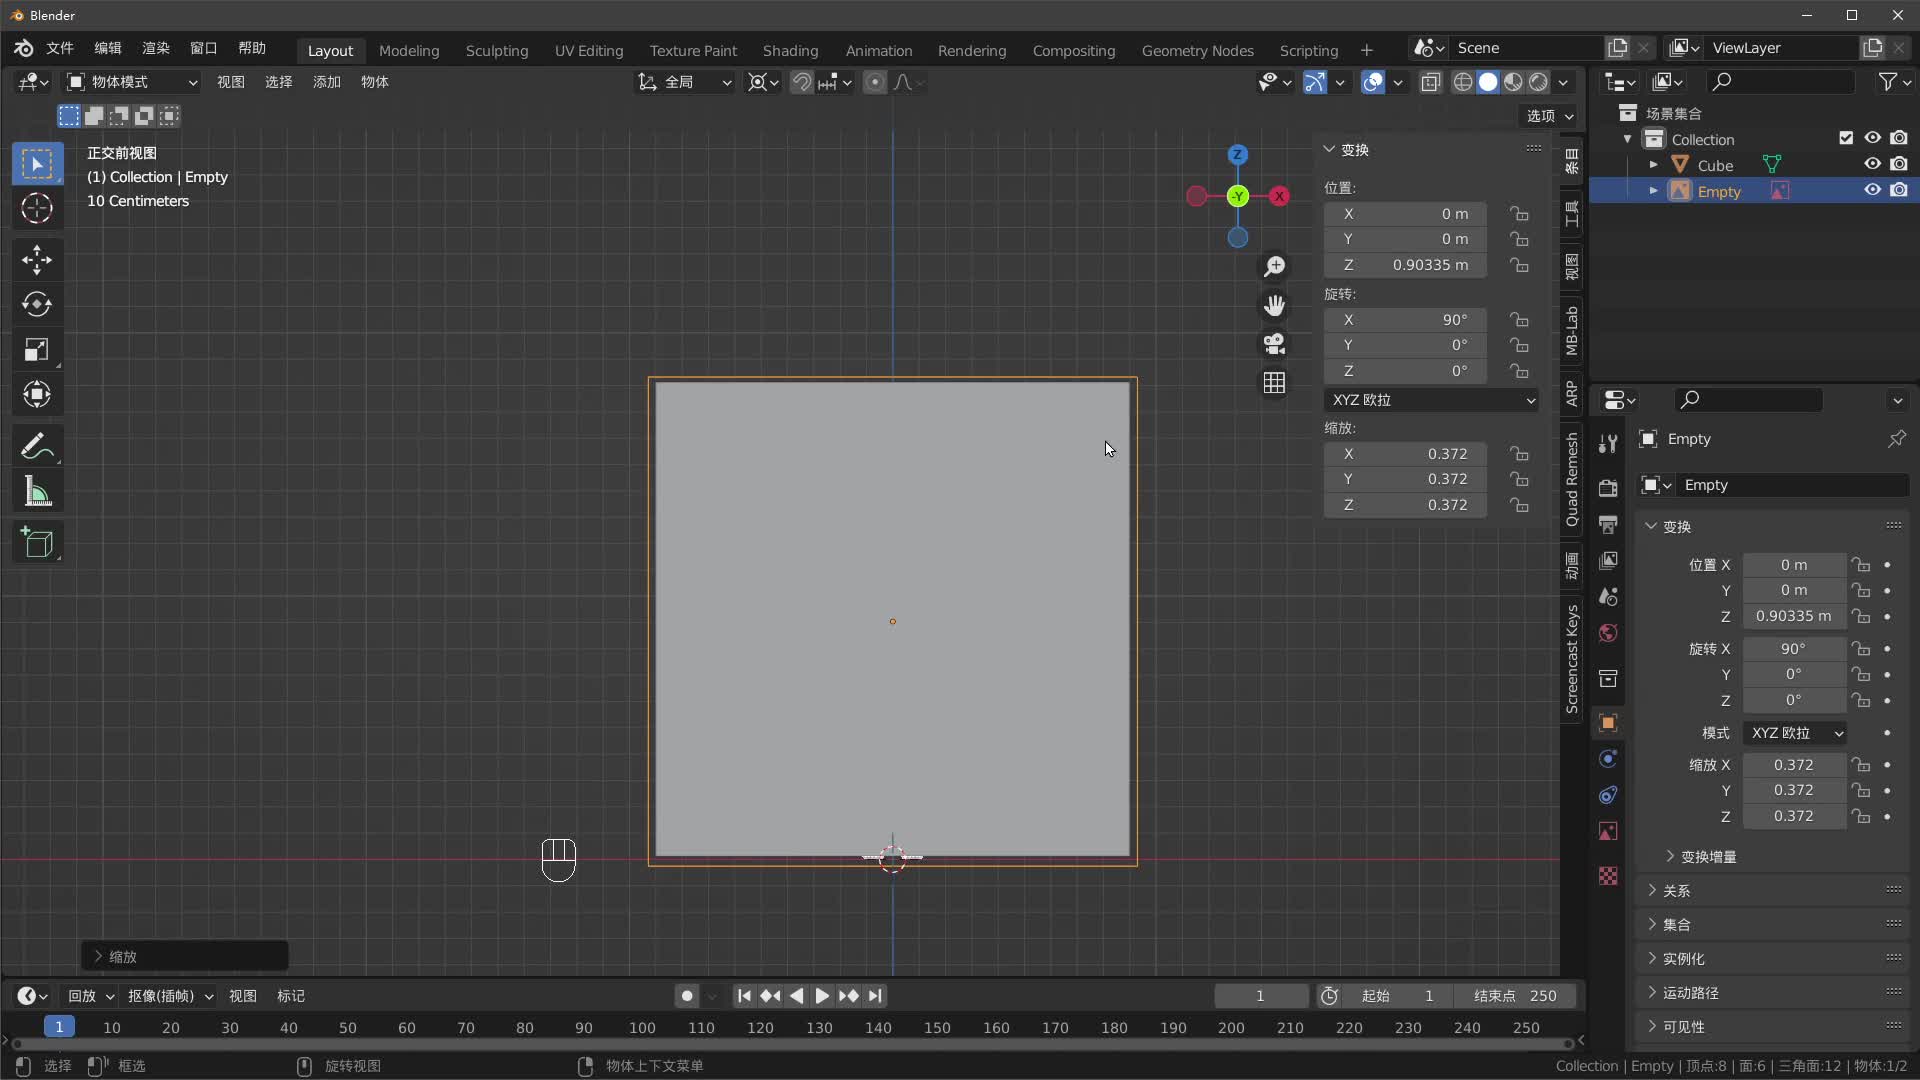Screen dimensions: 1920x1080
Task: Click the pan view hand icon
Action: tap(1274, 305)
